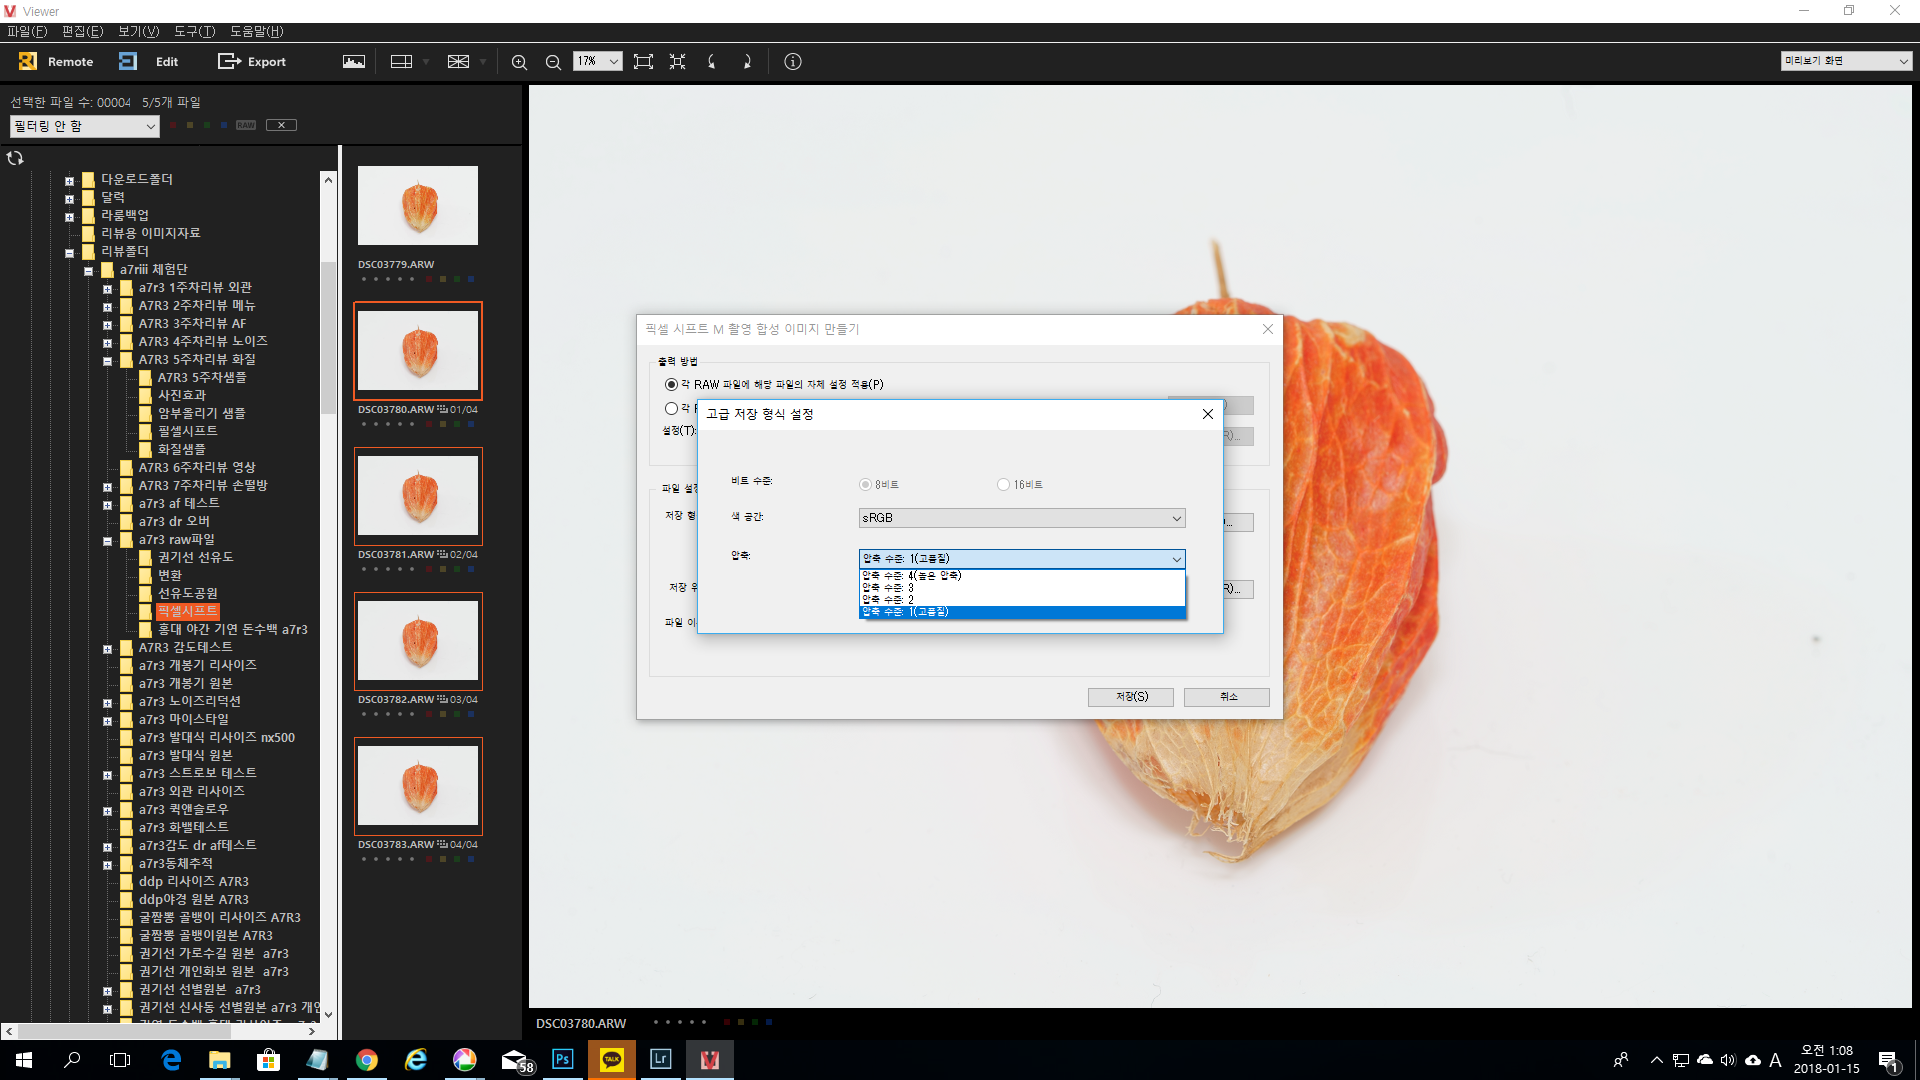Open the Remote application icon
This screenshot has height=1080, width=1920.
28,61
